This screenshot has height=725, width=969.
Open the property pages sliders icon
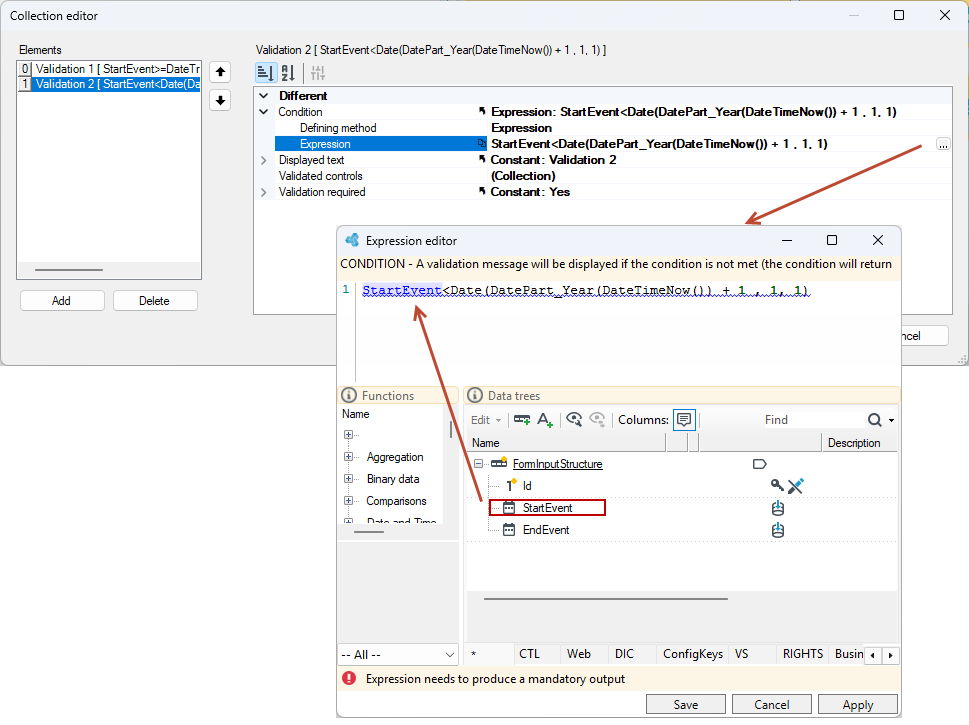pos(318,73)
